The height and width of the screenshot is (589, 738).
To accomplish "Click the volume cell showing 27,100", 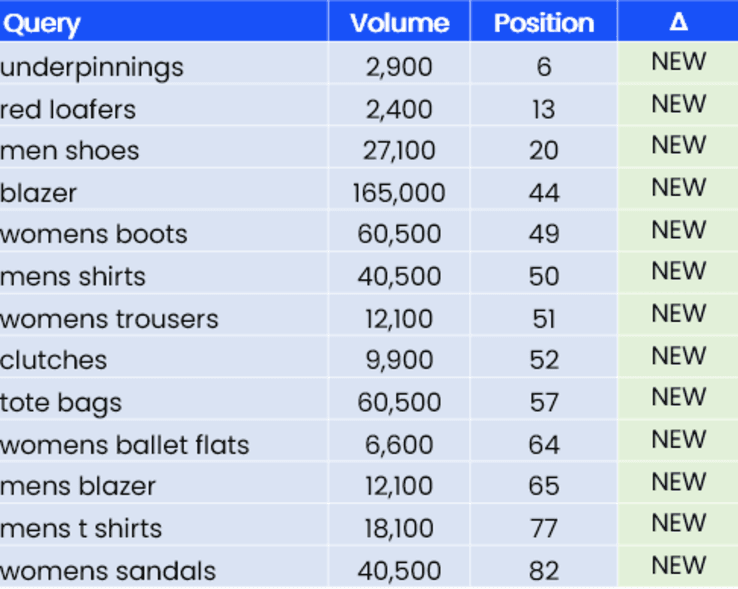I will 399,151.
